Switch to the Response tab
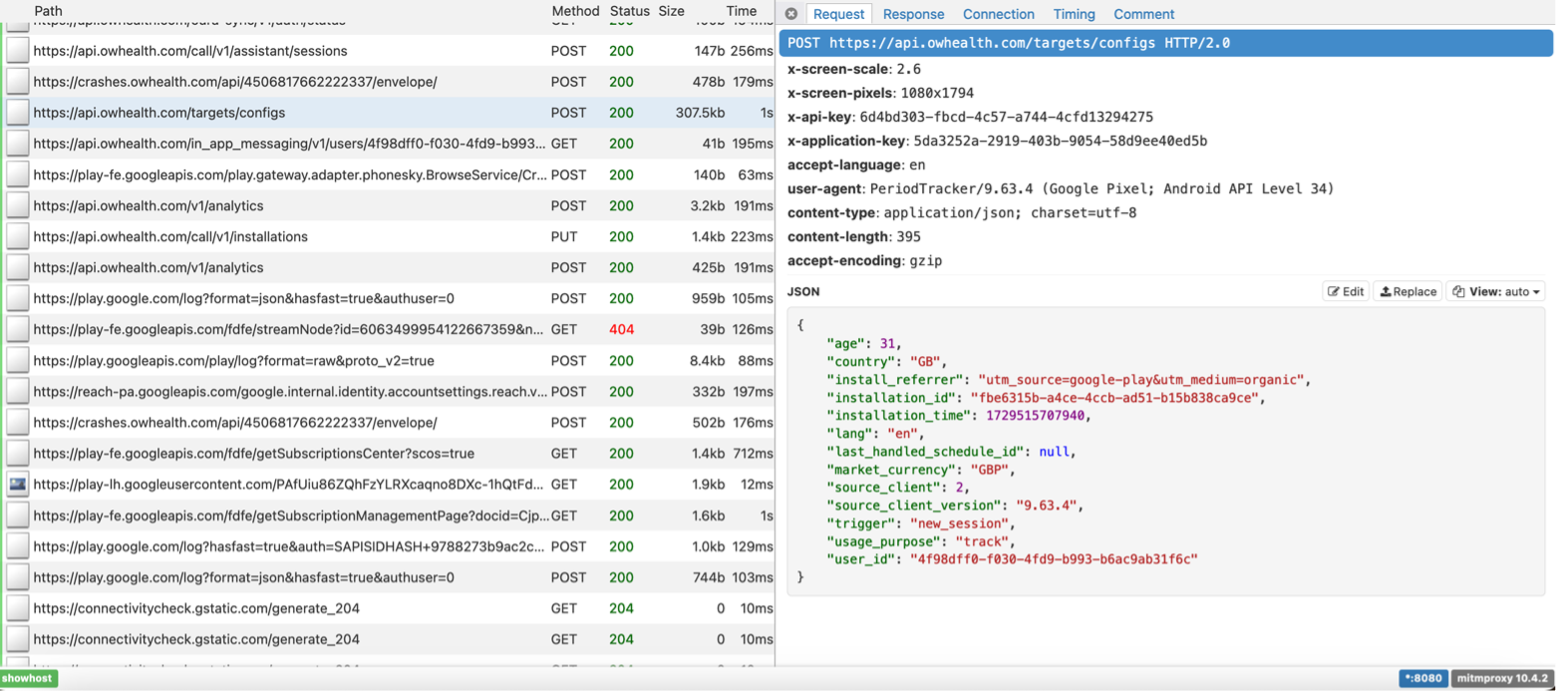Image resolution: width=1558 pixels, height=693 pixels. coord(913,14)
